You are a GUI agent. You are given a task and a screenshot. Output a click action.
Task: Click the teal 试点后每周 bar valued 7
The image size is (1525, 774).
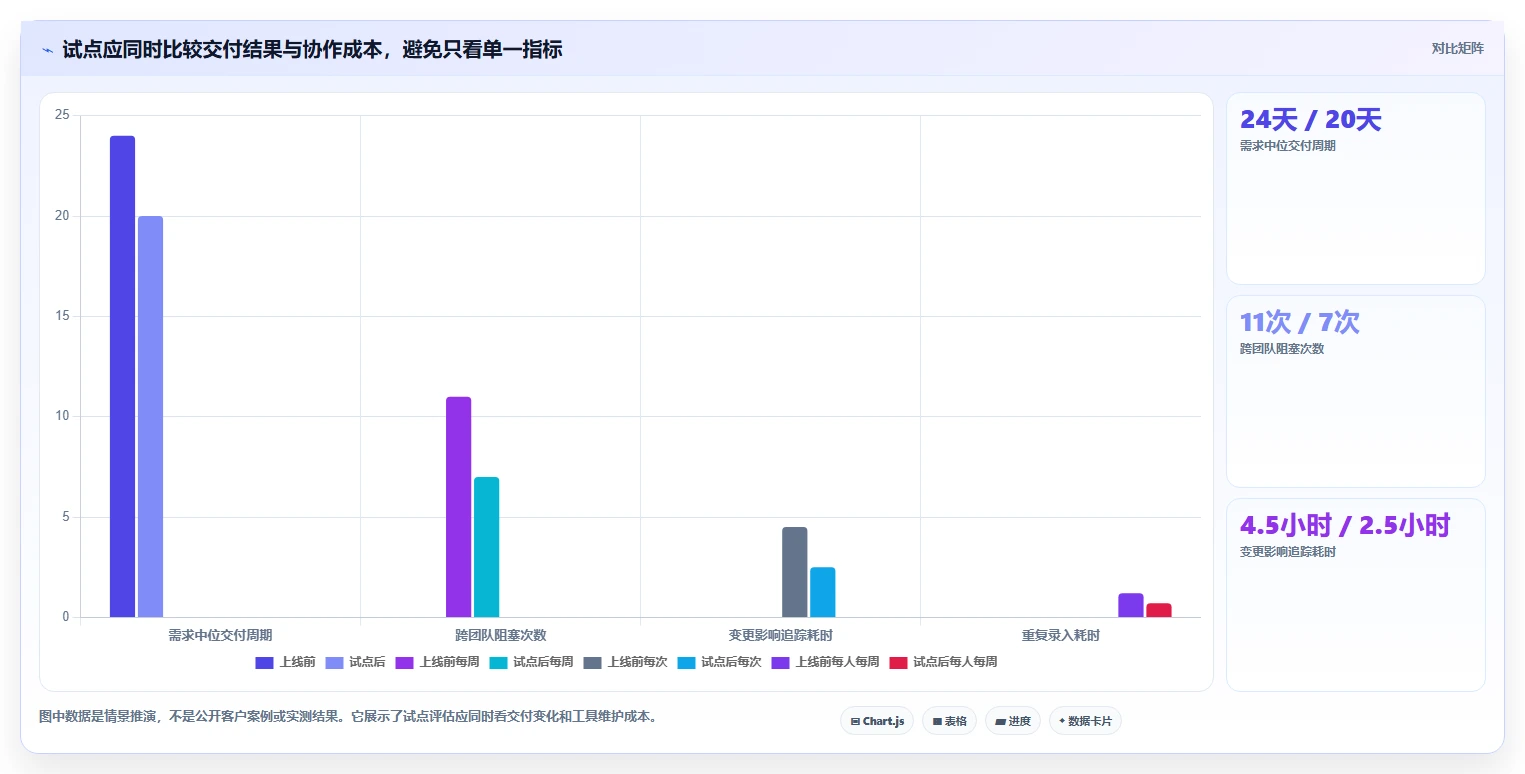pos(486,547)
